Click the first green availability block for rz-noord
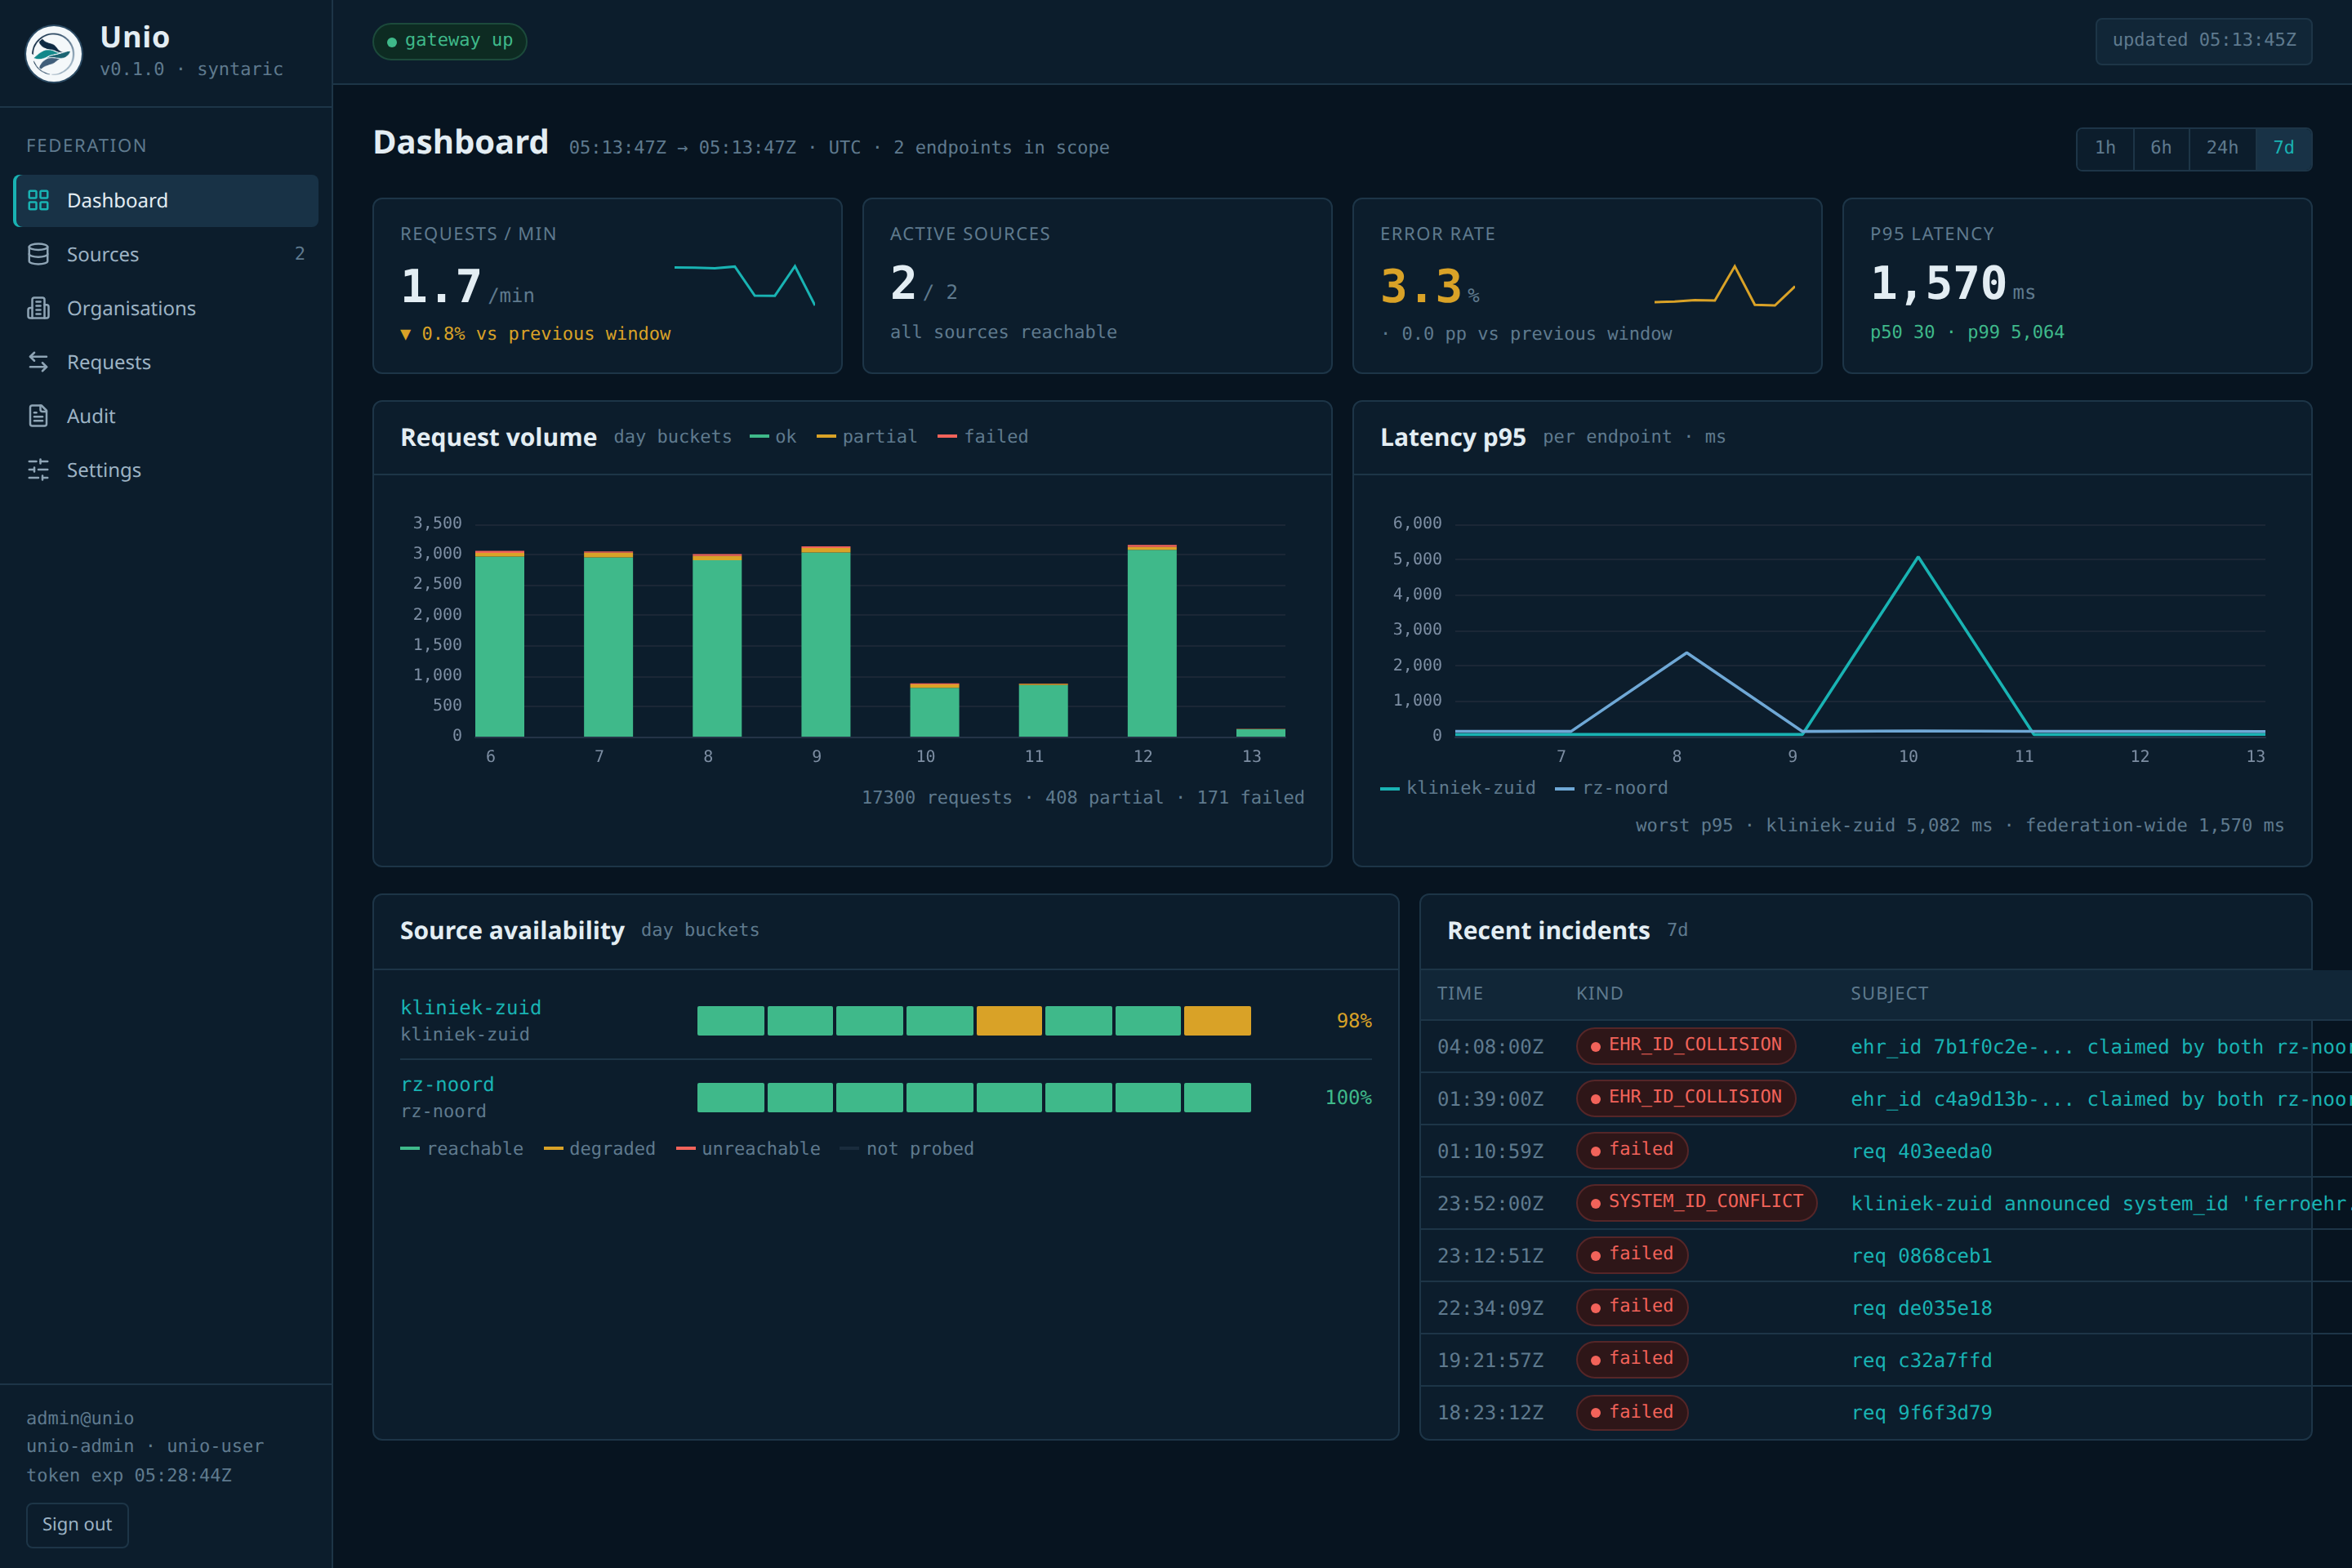This screenshot has width=2352, height=1568. tap(730, 1098)
